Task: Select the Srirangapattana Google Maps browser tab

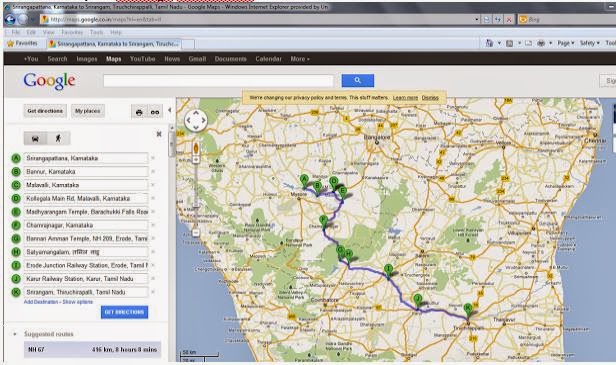Action: [114, 44]
